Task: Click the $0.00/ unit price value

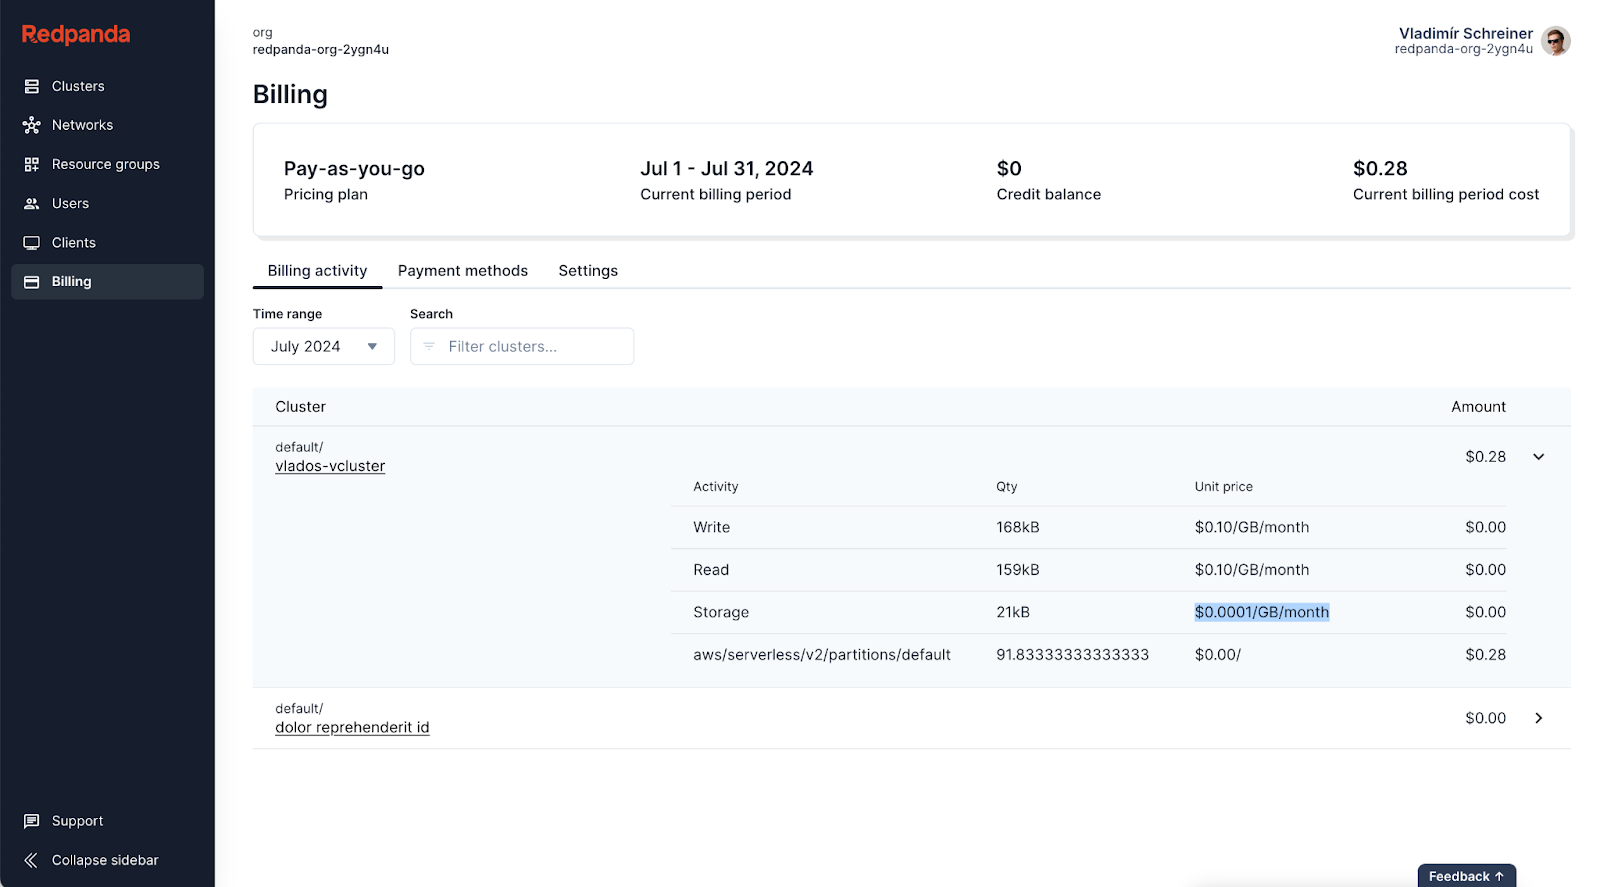Action: point(1218,655)
